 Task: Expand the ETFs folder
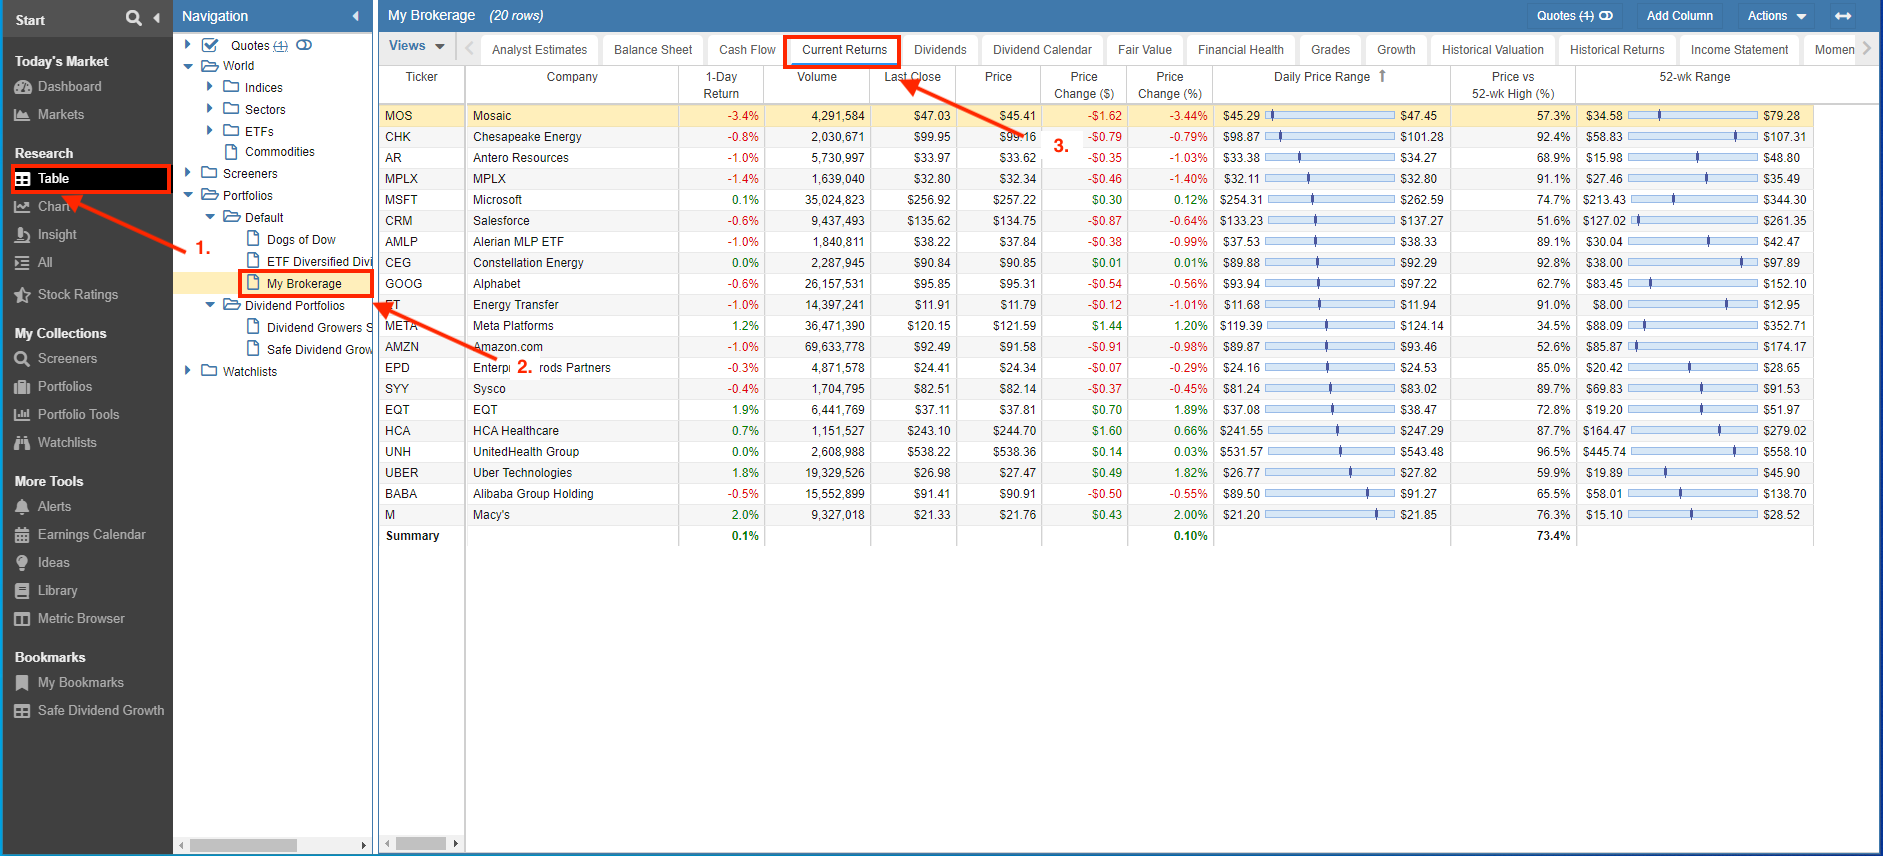click(x=210, y=130)
